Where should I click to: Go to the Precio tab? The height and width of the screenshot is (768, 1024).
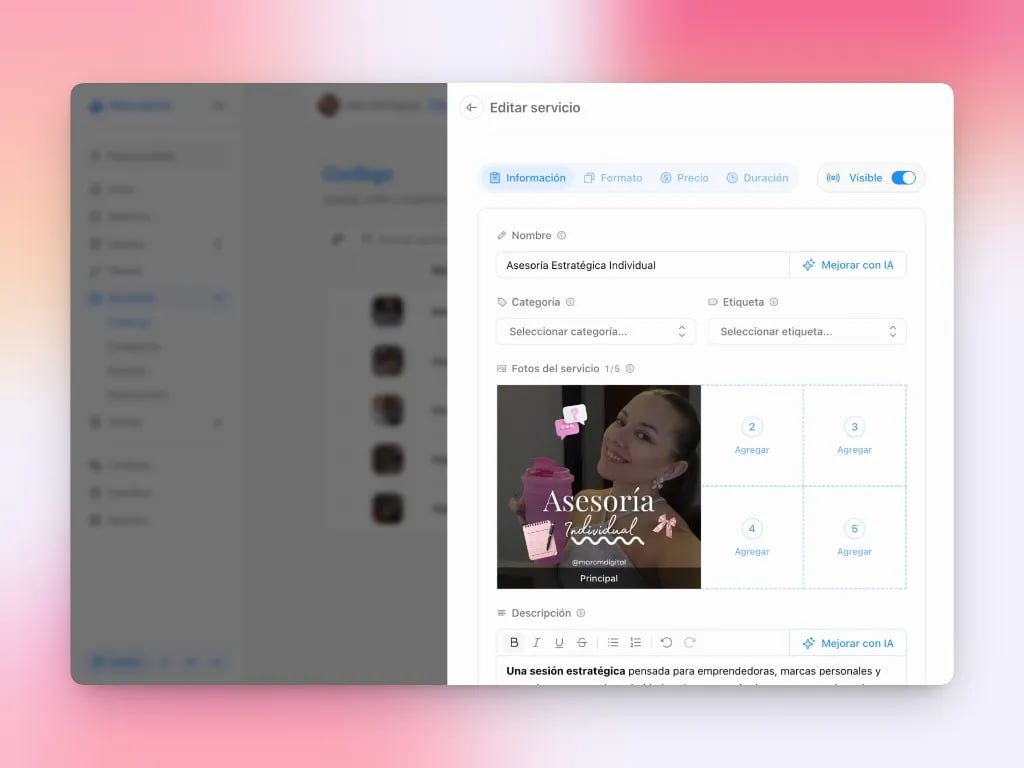(x=684, y=178)
